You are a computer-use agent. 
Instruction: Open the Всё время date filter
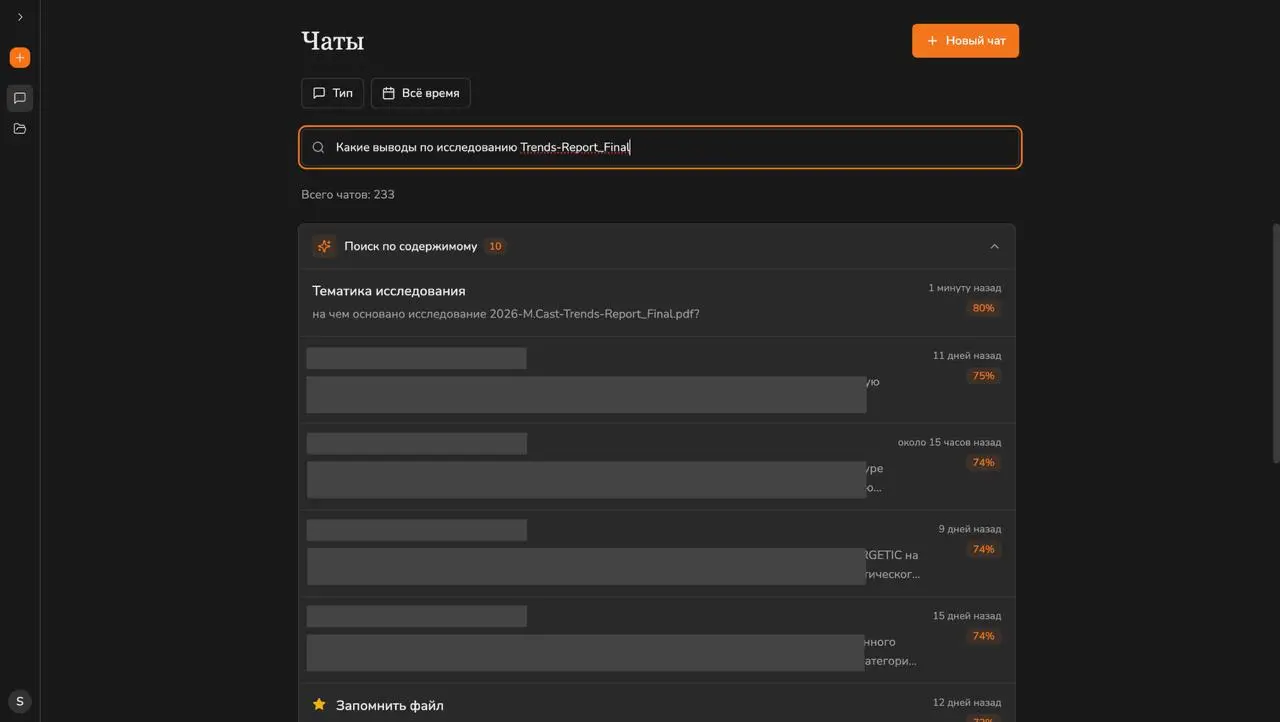pyautogui.click(x=420, y=93)
